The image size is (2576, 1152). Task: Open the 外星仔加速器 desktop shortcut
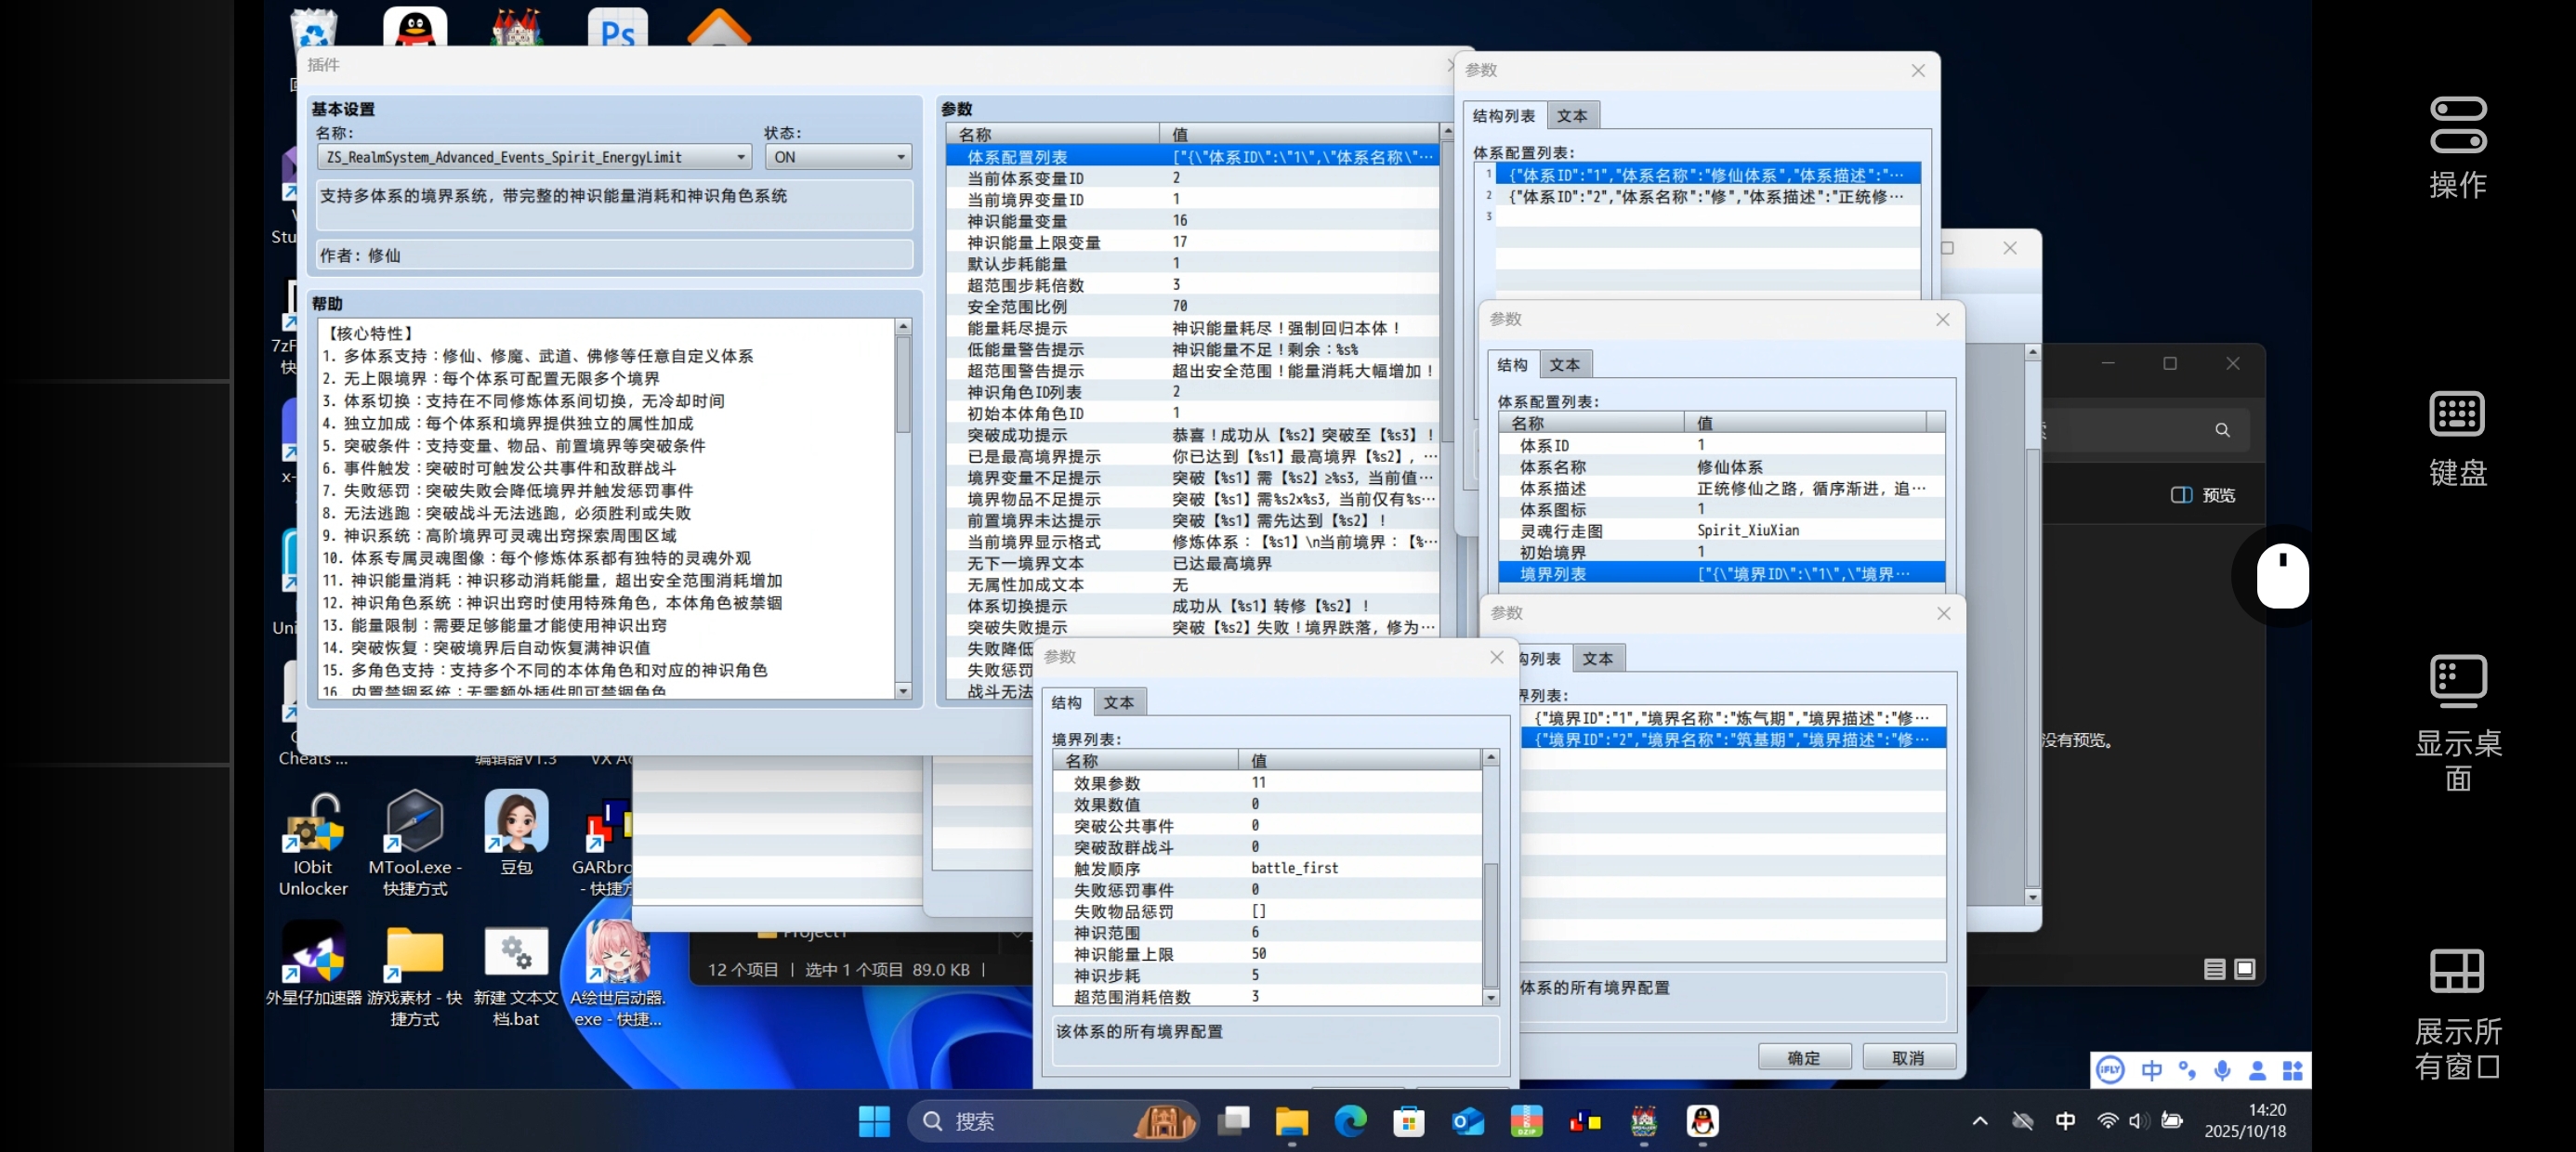[x=313, y=964]
